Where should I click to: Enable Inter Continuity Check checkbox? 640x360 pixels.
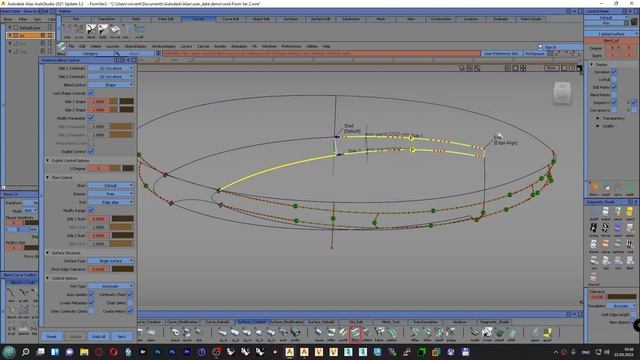pyautogui.click(x=91, y=311)
